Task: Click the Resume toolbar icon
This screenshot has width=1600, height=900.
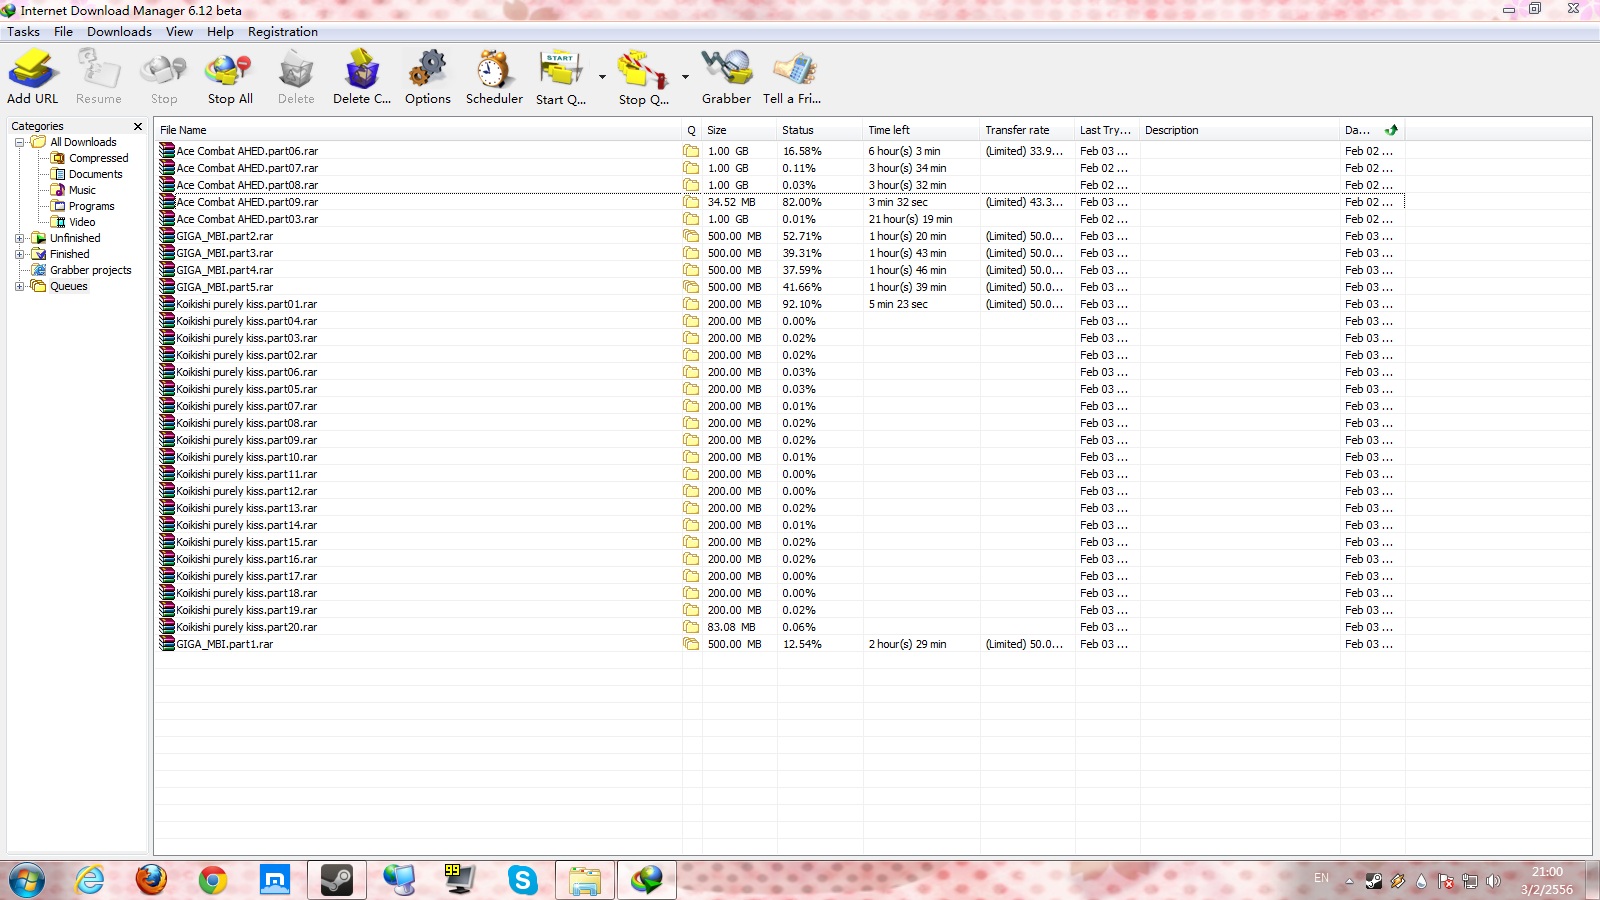Action: (x=99, y=77)
